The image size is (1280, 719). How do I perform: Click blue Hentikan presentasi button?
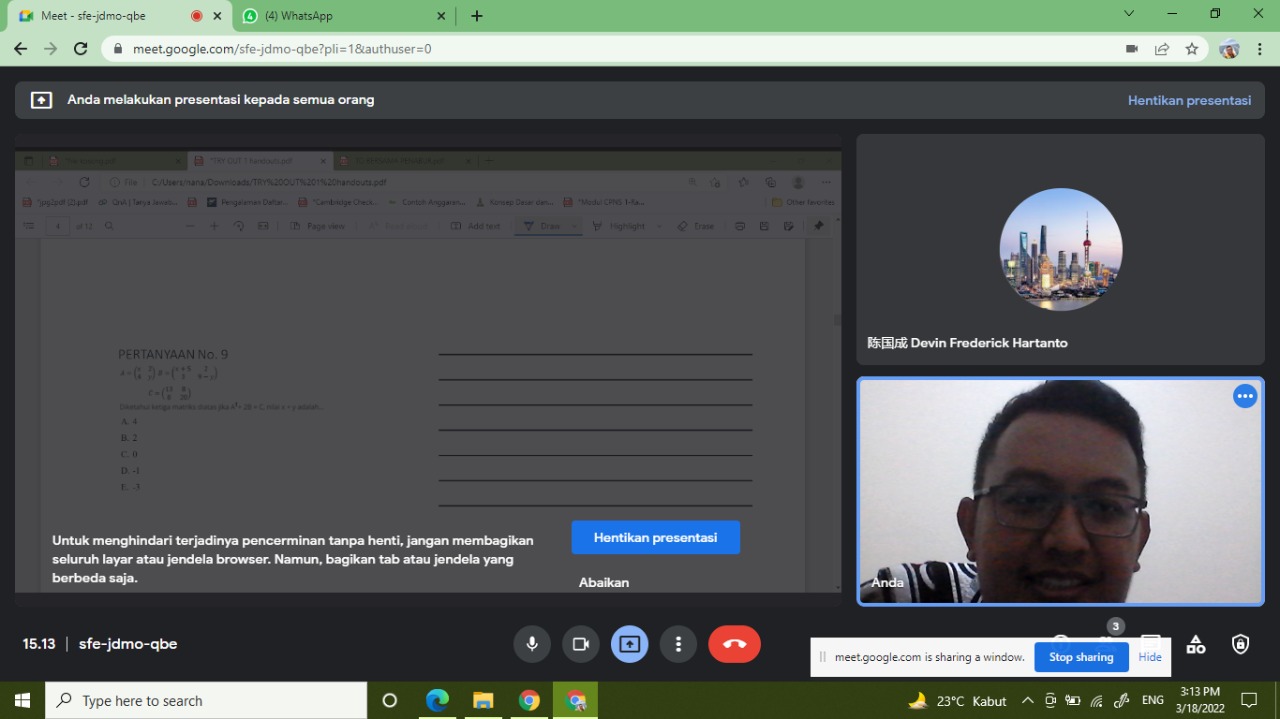[x=655, y=537]
